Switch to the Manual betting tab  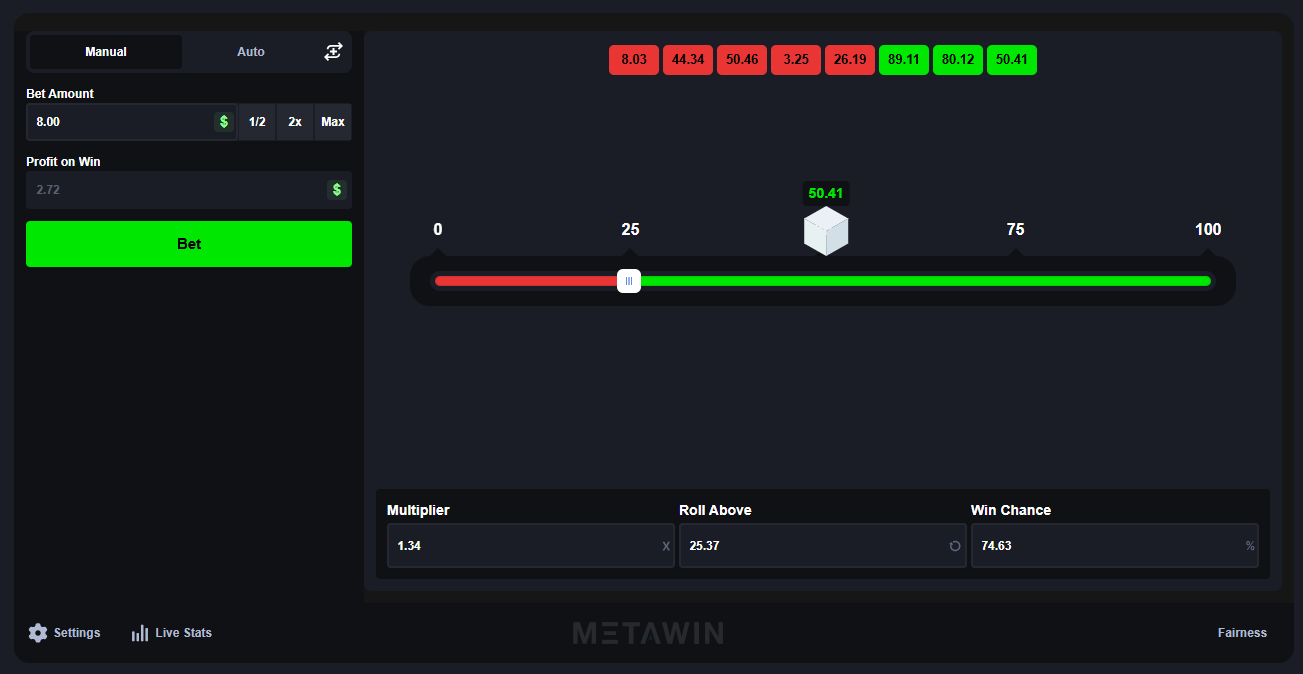[x=106, y=52]
